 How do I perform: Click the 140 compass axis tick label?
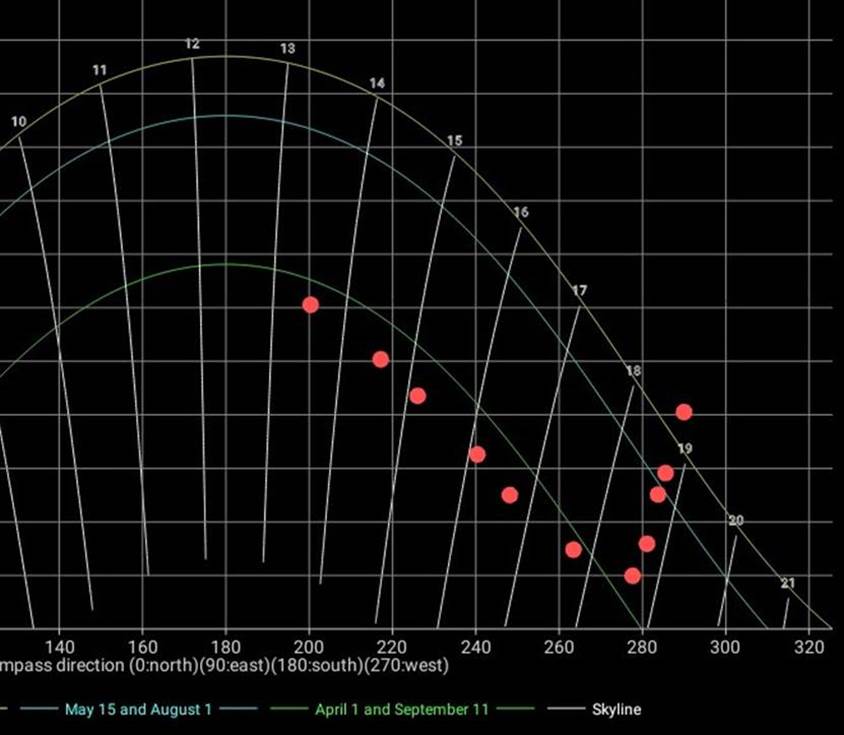[x=59, y=646]
